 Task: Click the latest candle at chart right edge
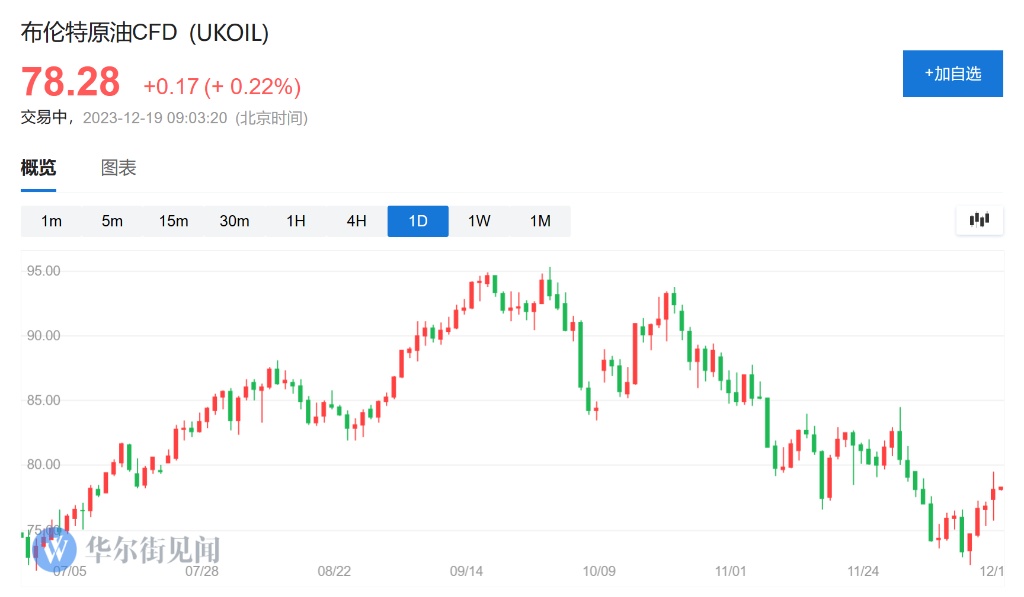pos(1000,488)
